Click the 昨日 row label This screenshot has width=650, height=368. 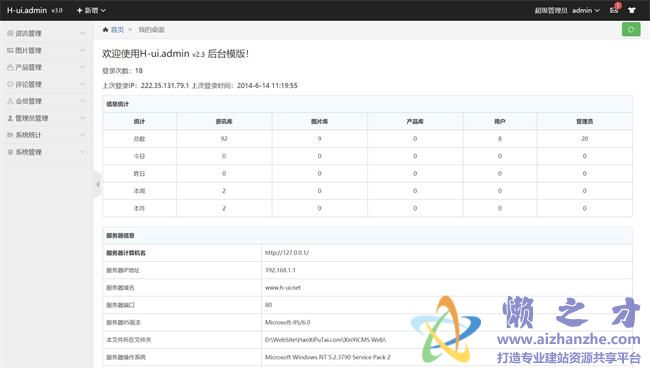(x=139, y=174)
